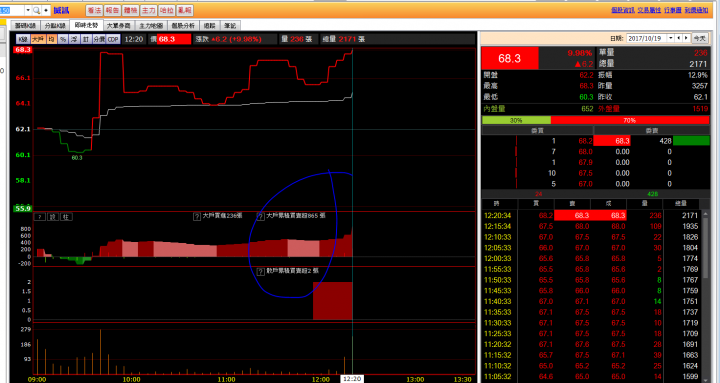Click the green 30% inner volume bar
This screenshot has height=383, width=720.
[x=516, y=120]
